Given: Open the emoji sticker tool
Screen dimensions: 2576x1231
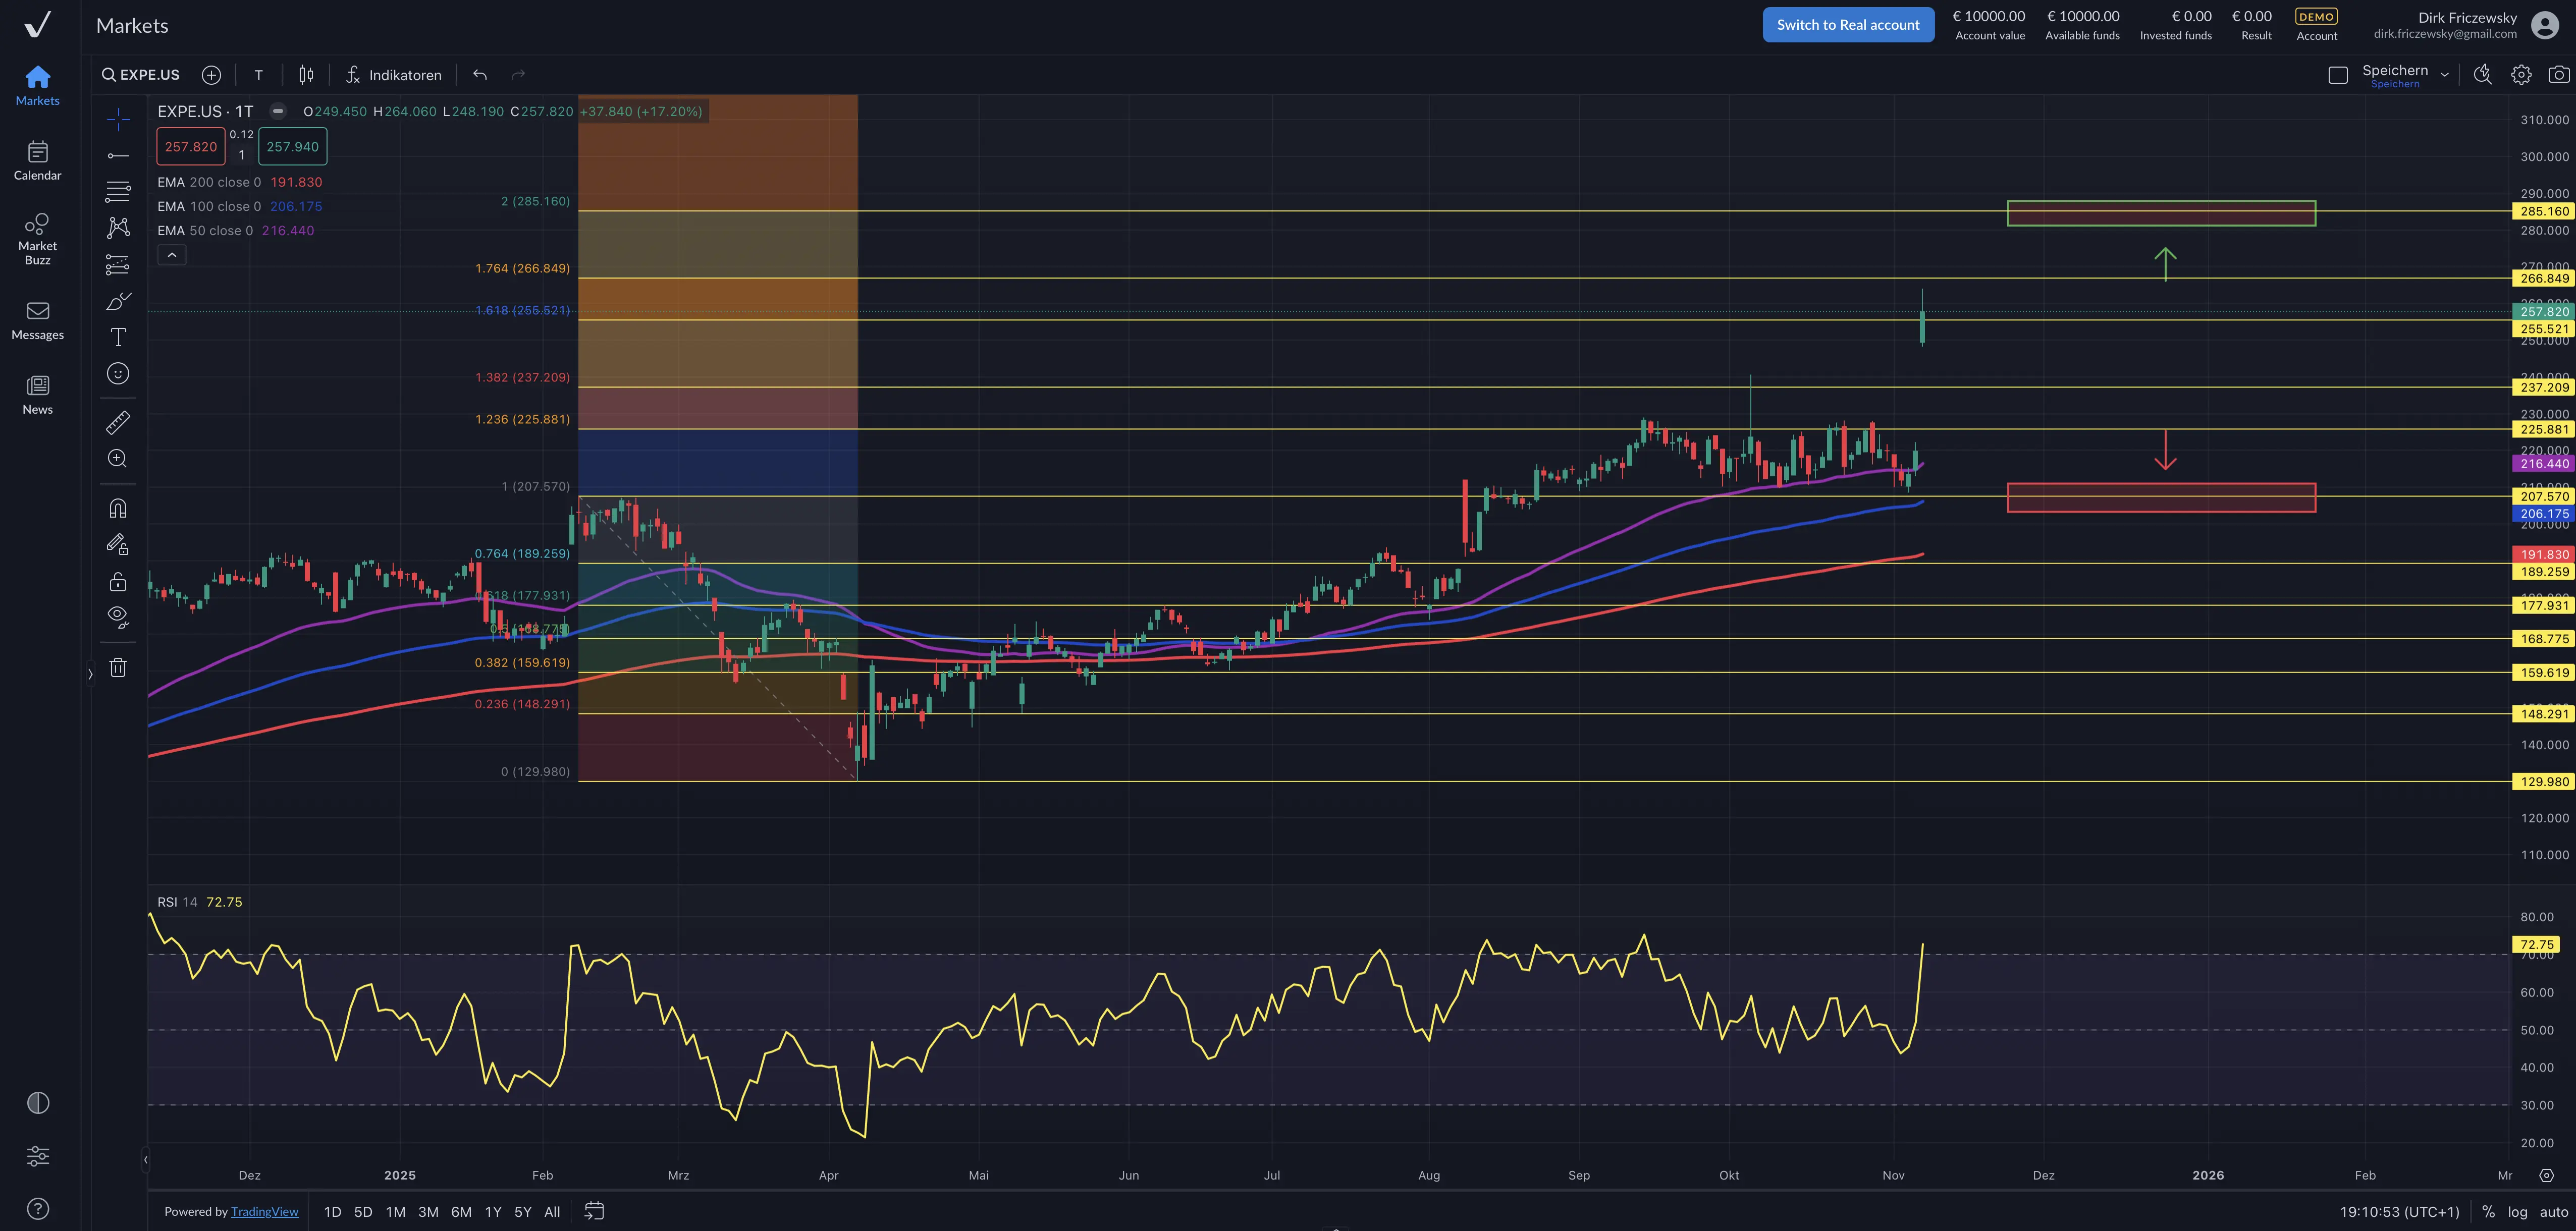Looking at the screenshot, I should coord(118,374).
